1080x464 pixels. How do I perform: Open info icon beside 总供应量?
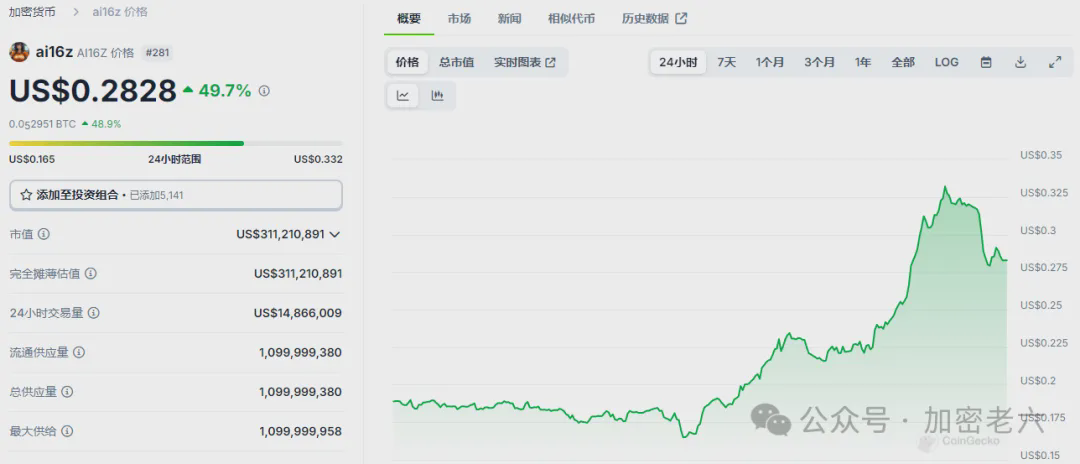tap(68, 392)
